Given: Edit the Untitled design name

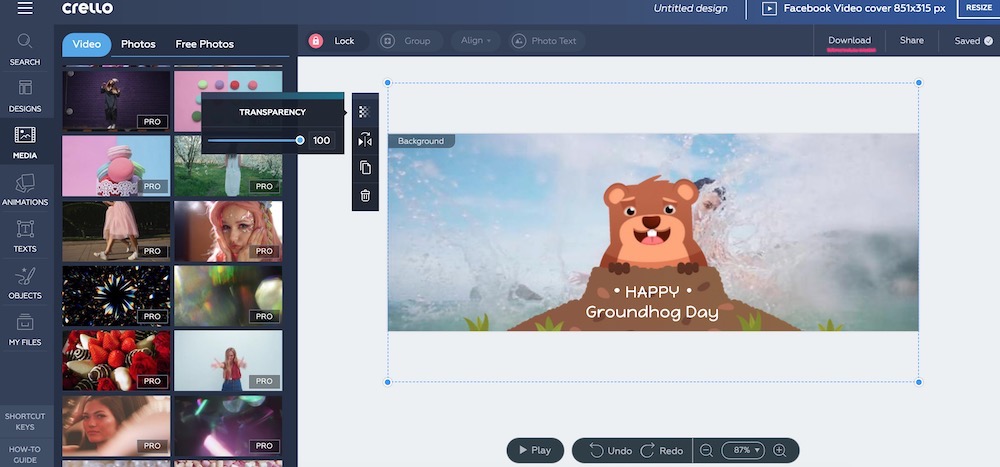Looking at the screenshot, I should pyautogui.click(x=690, y=8).
